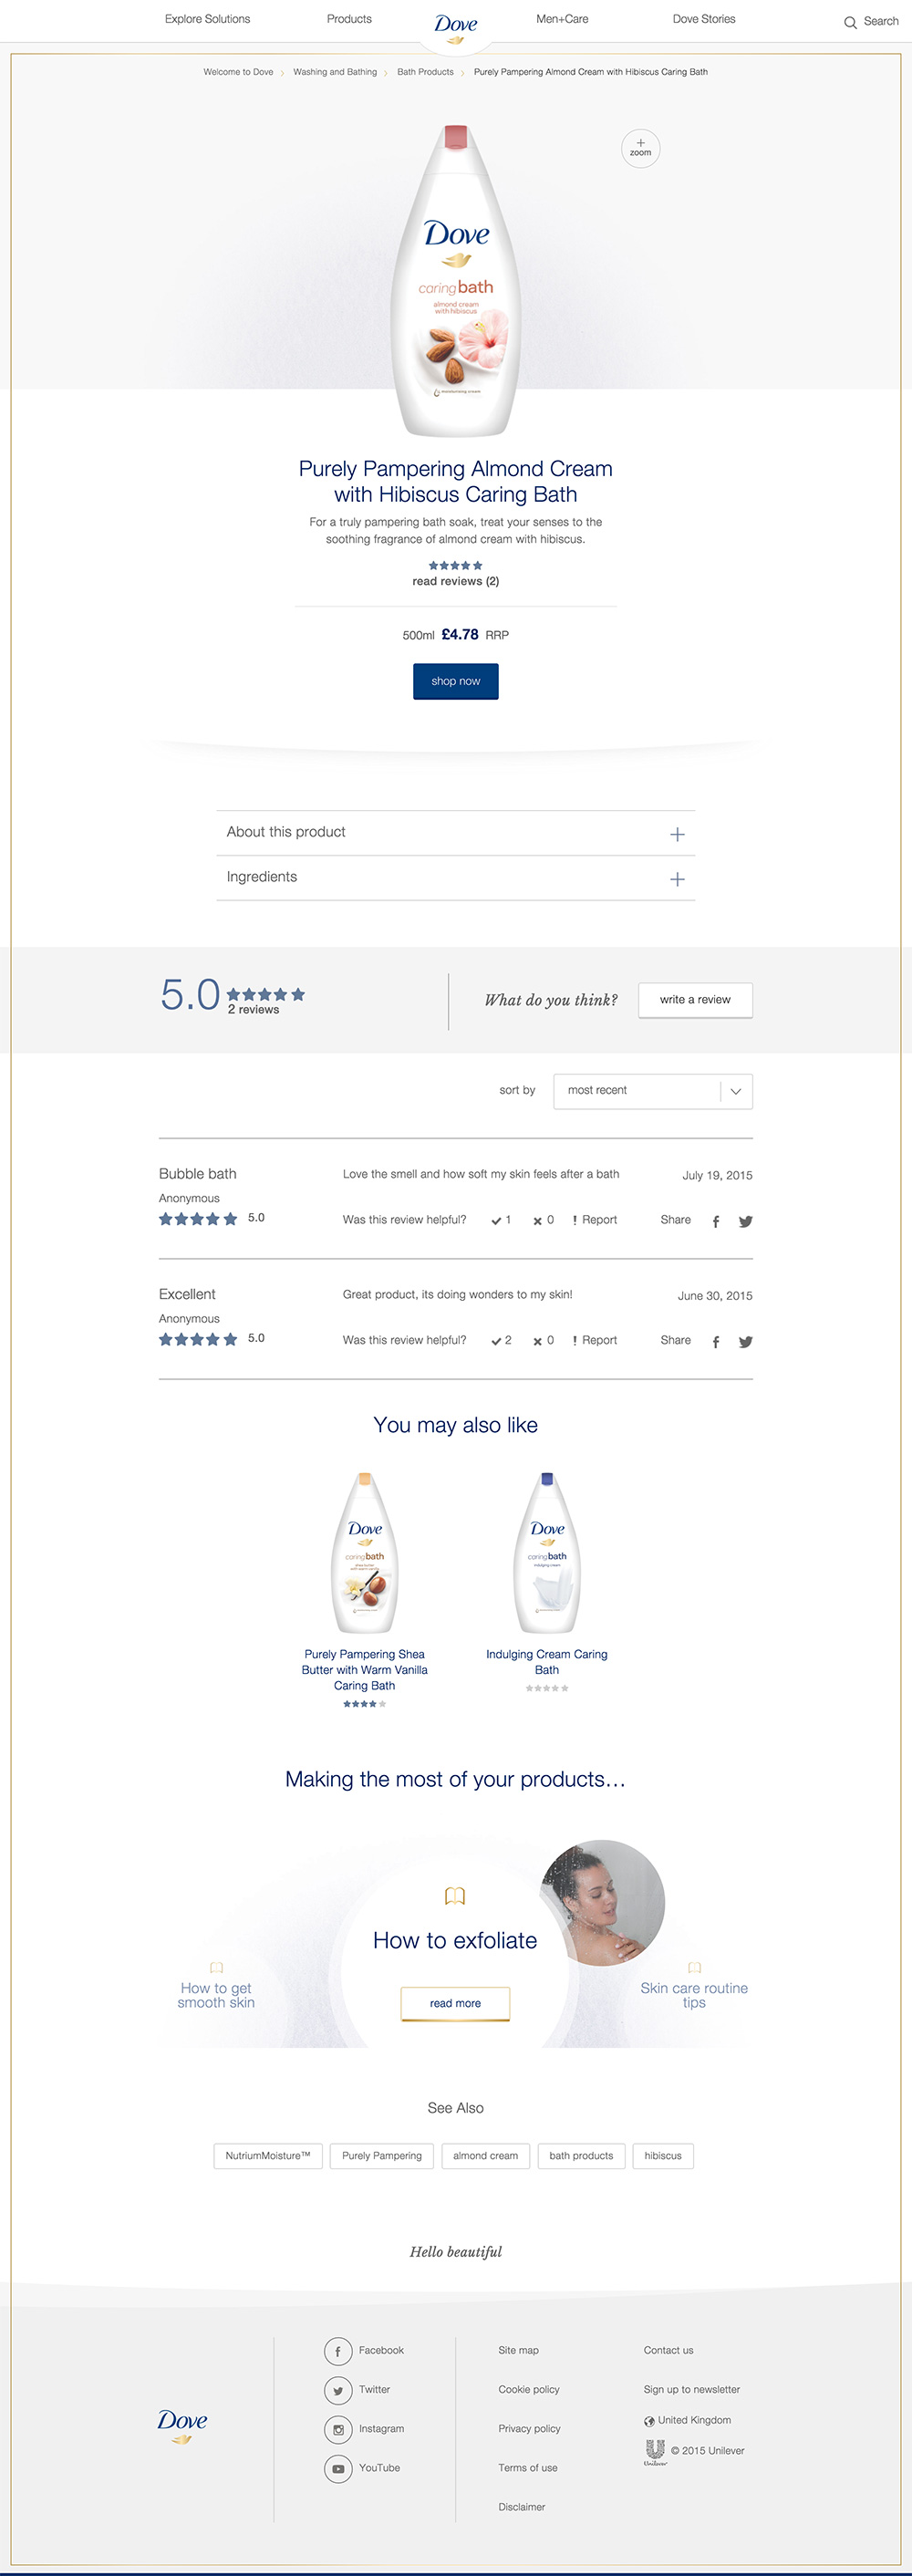
Task: Open the YouTube icon in the footer
Action: pyautogui.click(x=338, y=2468)
